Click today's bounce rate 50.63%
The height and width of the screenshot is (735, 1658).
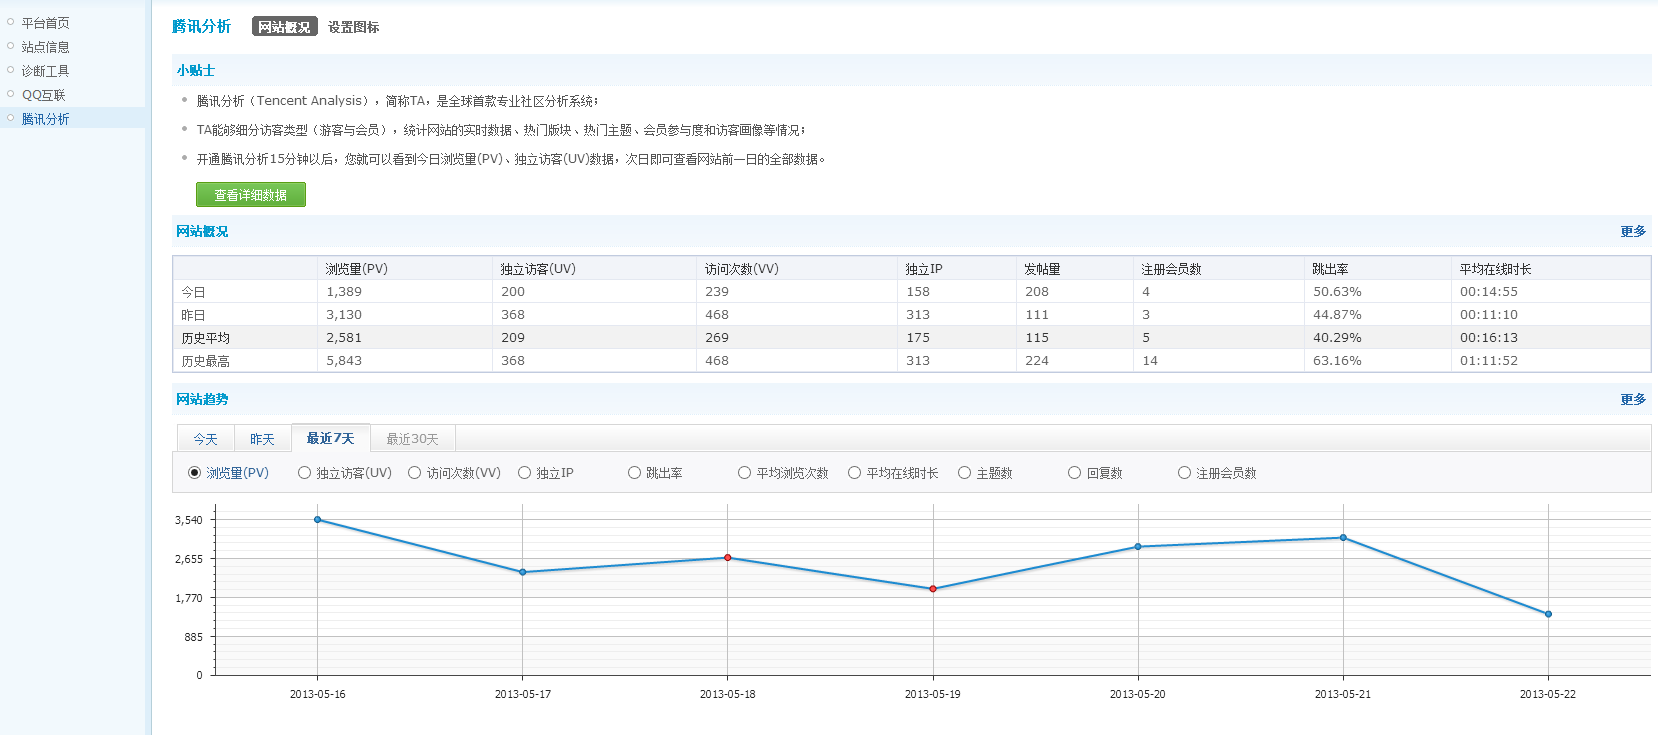(1337, 292)
